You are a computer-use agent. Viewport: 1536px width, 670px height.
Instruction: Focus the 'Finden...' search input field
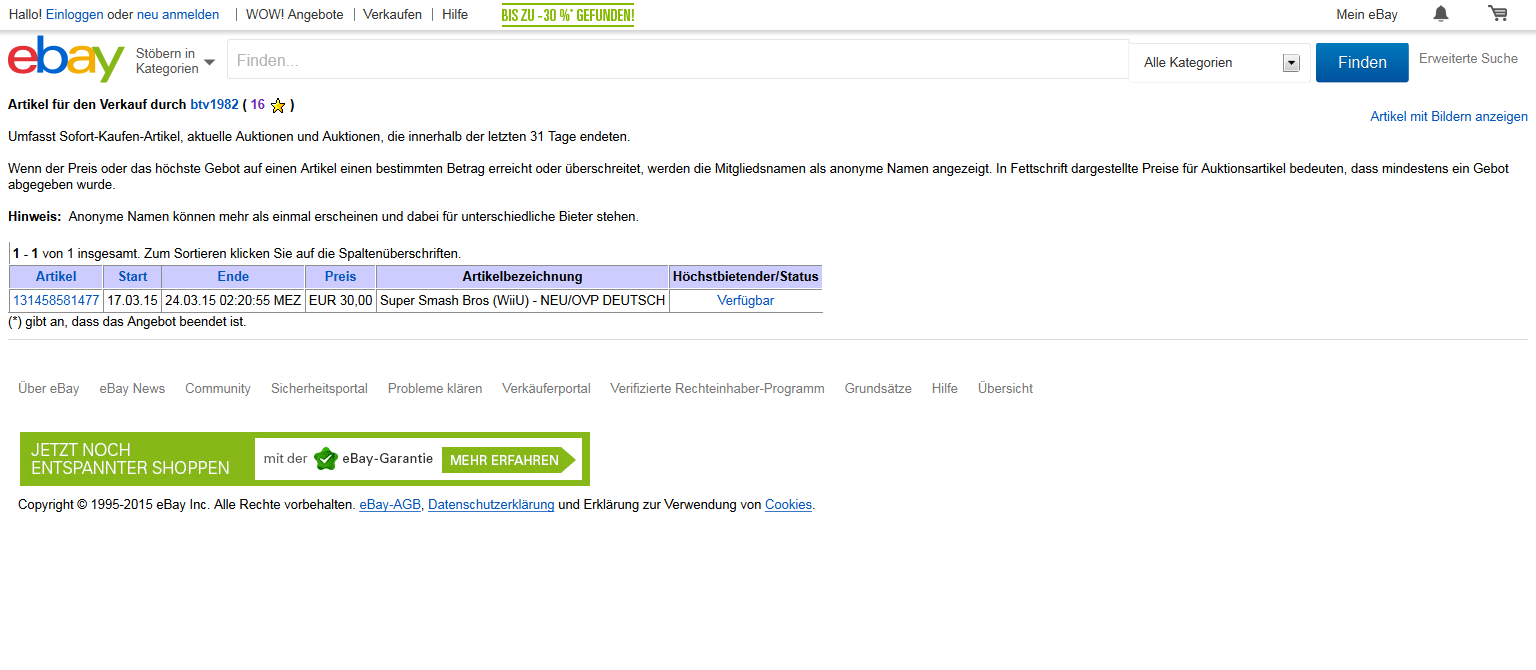(x=677, y=61)
